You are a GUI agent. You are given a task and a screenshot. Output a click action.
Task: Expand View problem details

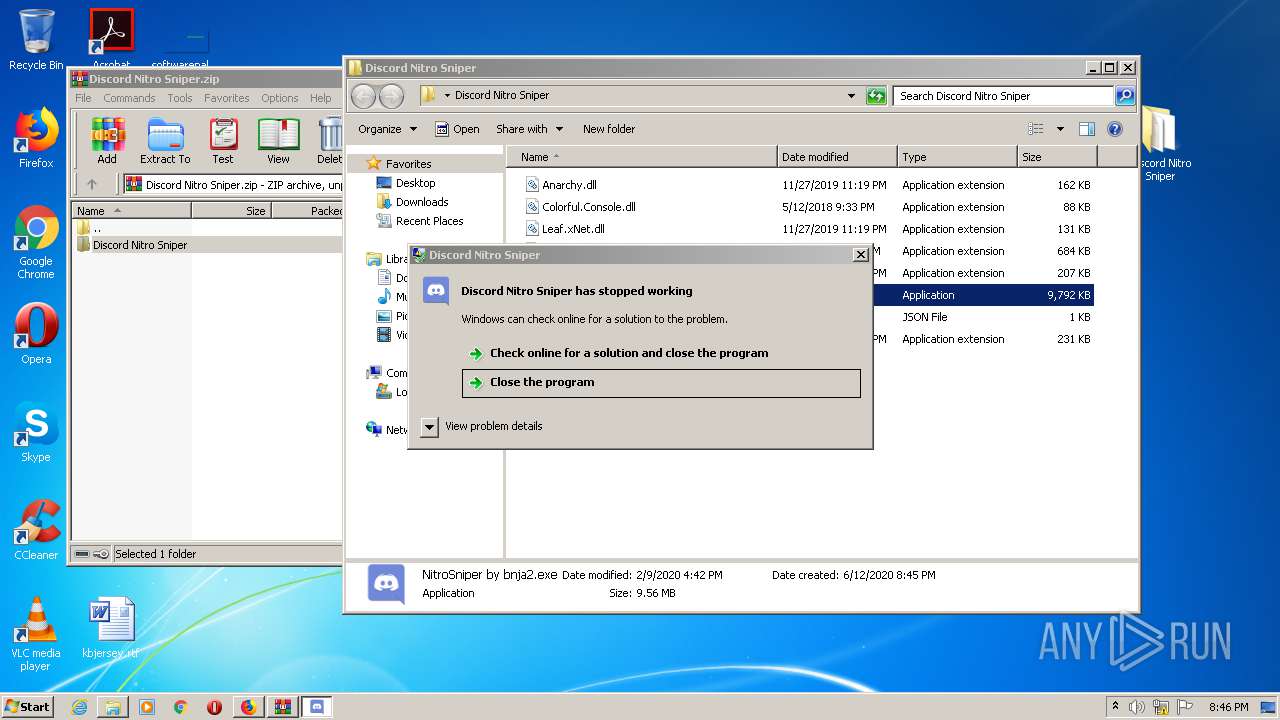coord(481,426)
